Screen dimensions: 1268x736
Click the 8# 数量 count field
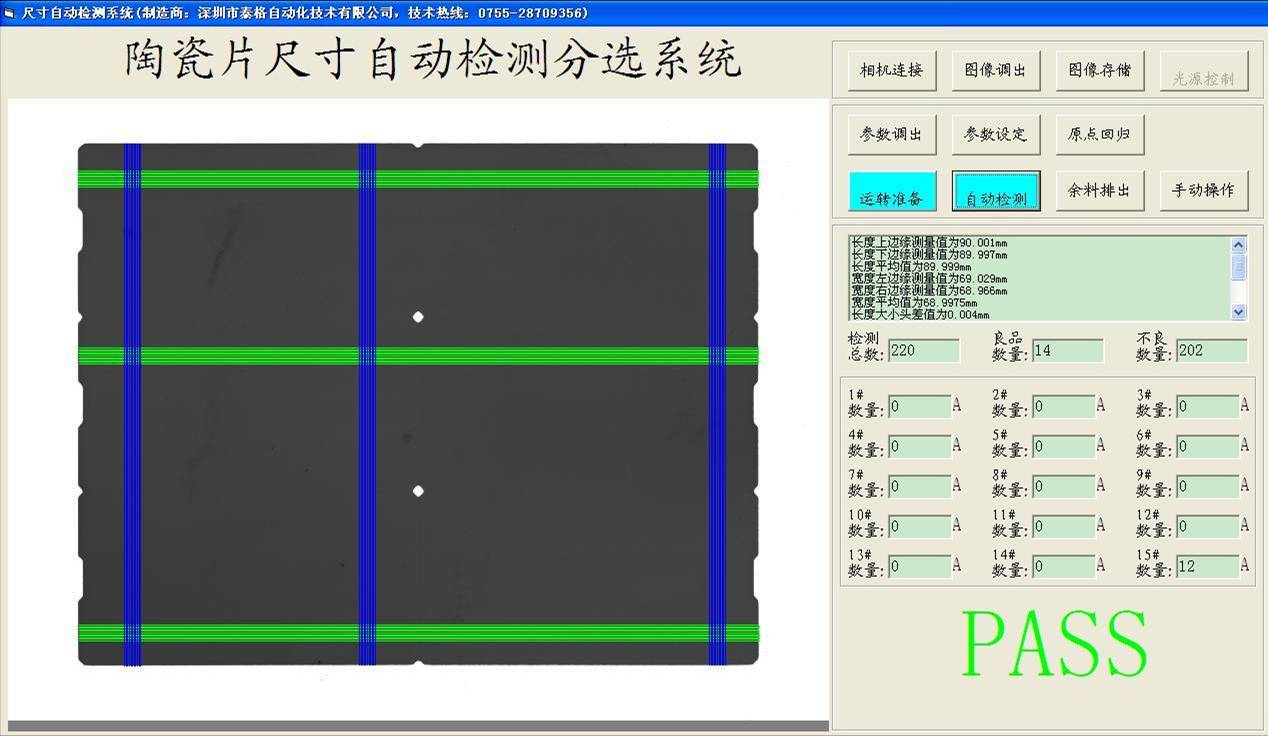click(1063, 487)
